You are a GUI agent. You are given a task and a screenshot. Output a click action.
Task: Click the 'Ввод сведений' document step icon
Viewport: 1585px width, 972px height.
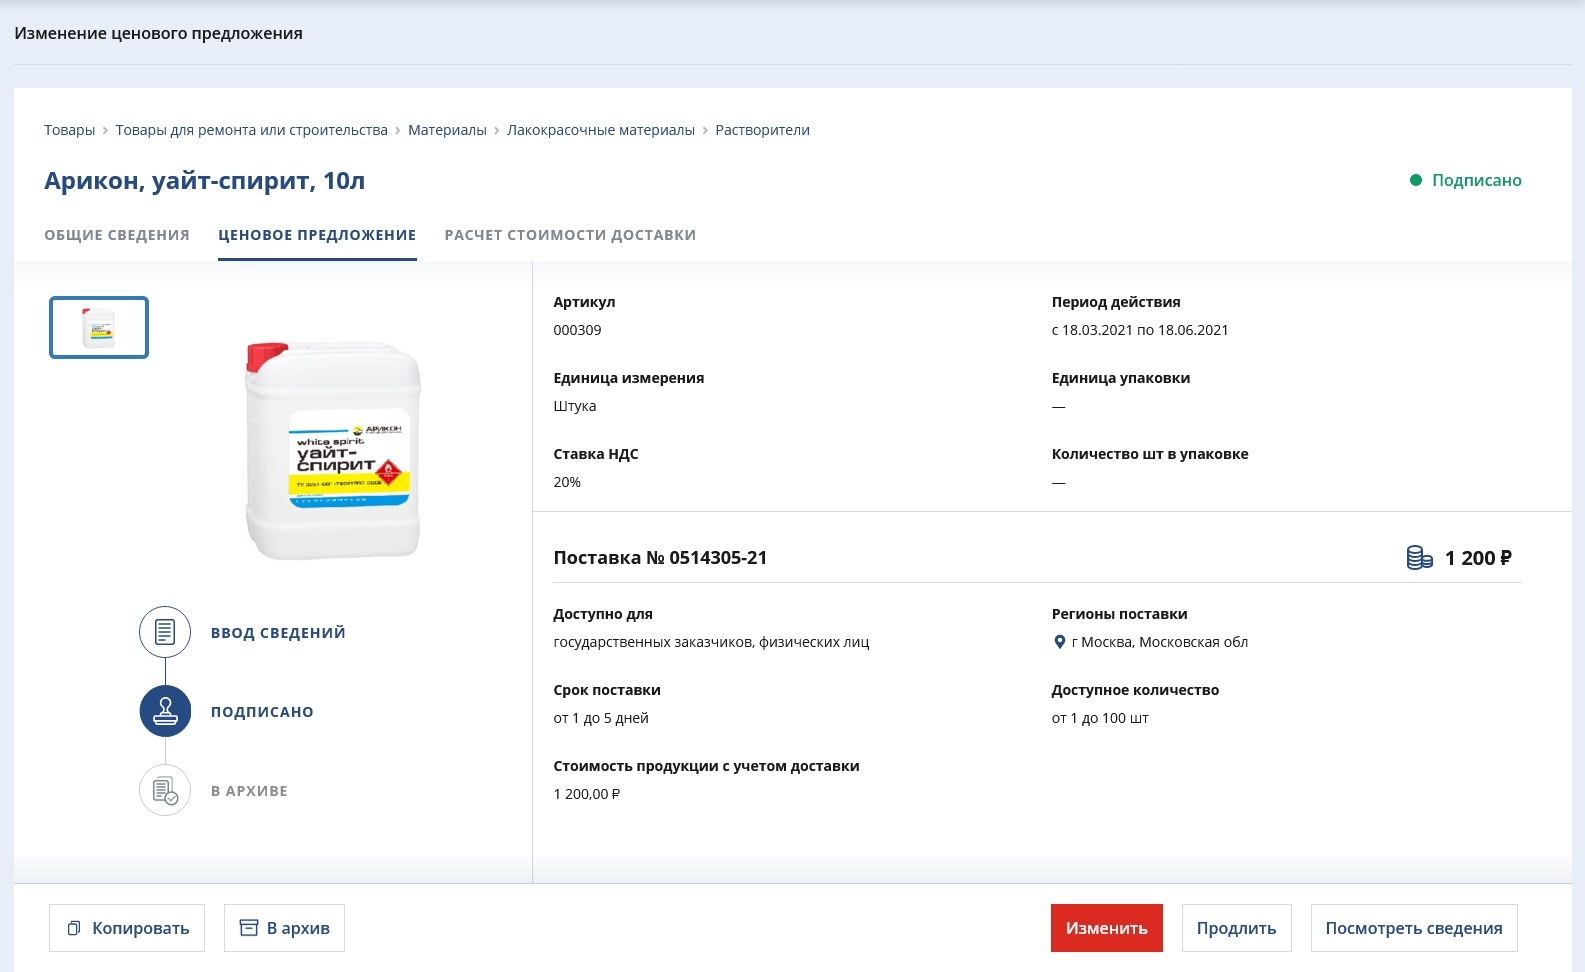click(x=165, y=632)
